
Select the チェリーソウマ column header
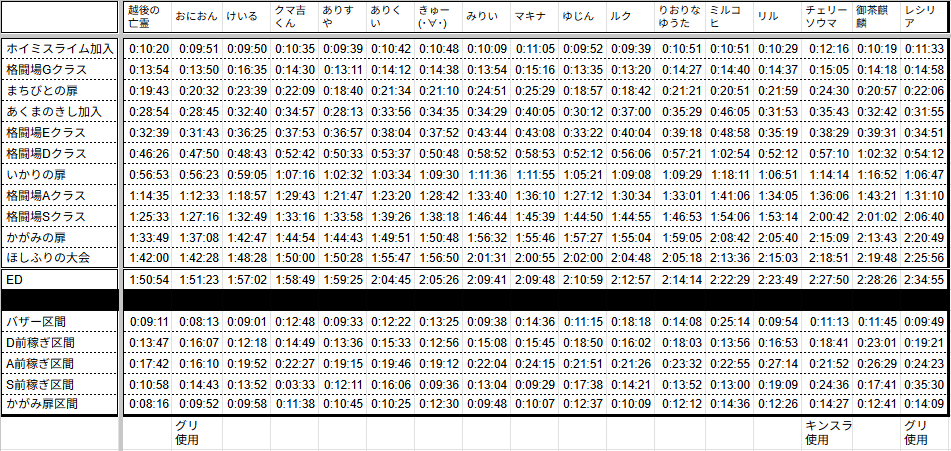(x=827, y=17)
